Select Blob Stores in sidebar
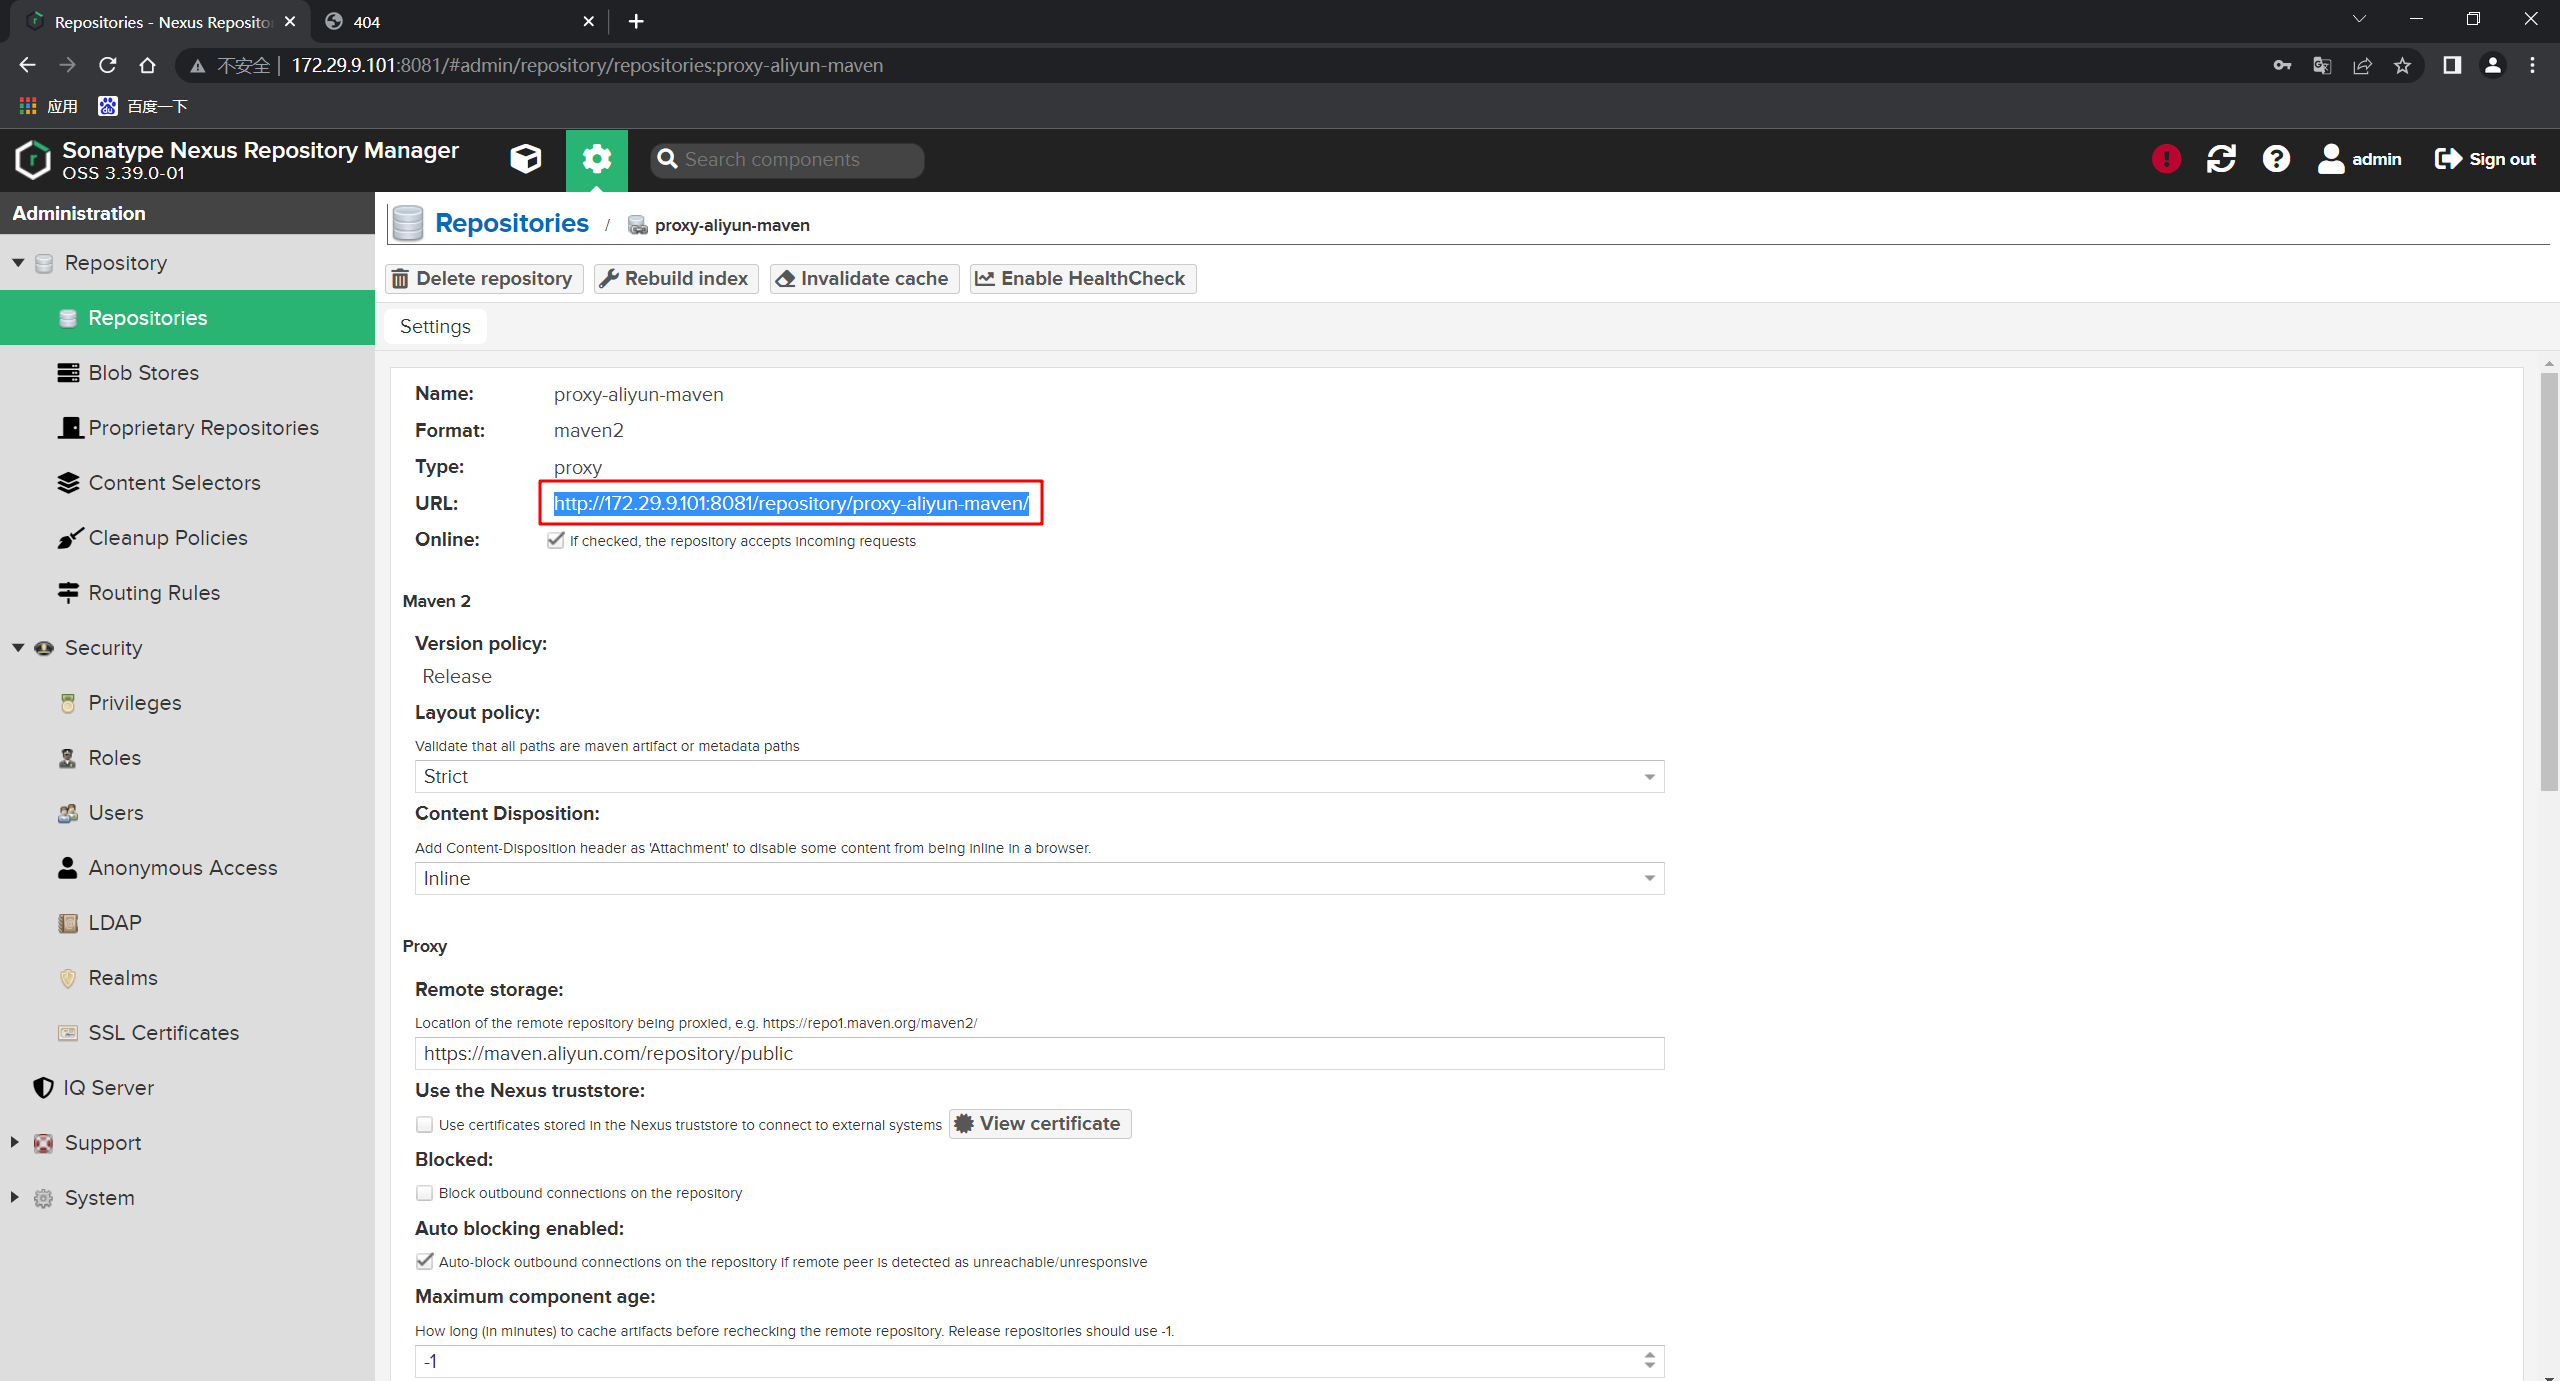The image size is (2560, 1381). 143,373
